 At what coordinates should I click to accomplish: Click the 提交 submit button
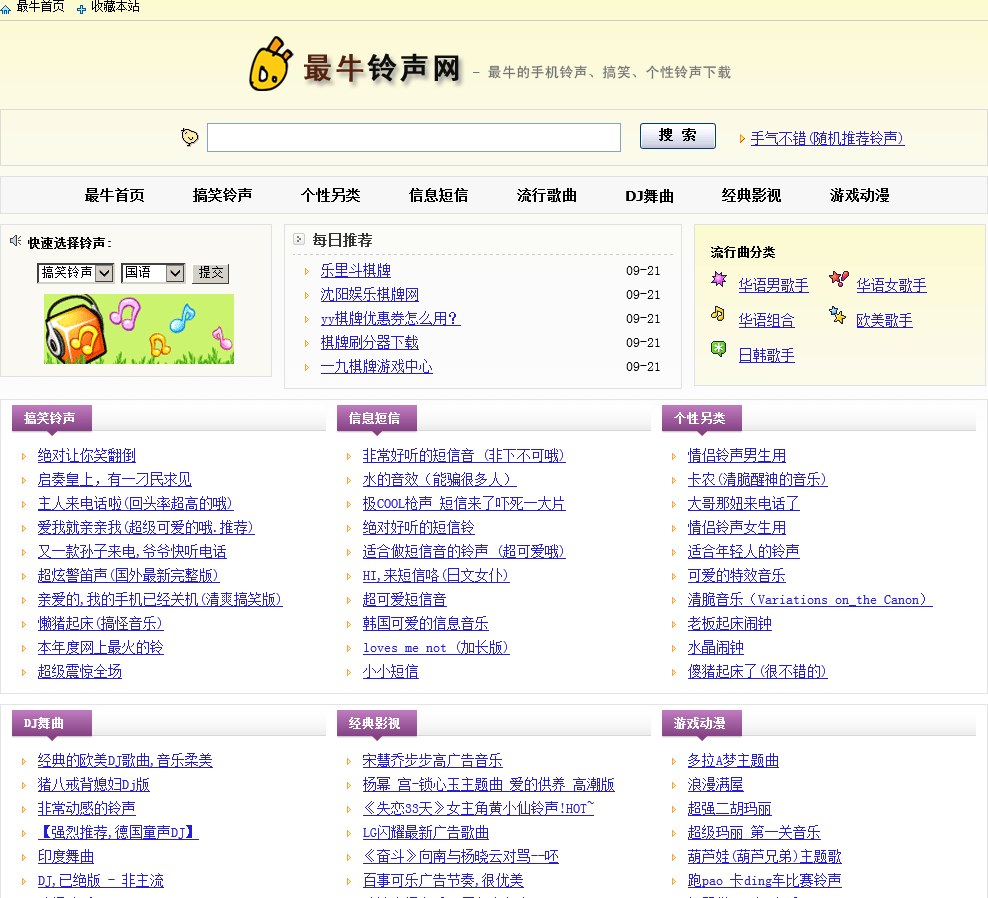coord(210,273)
